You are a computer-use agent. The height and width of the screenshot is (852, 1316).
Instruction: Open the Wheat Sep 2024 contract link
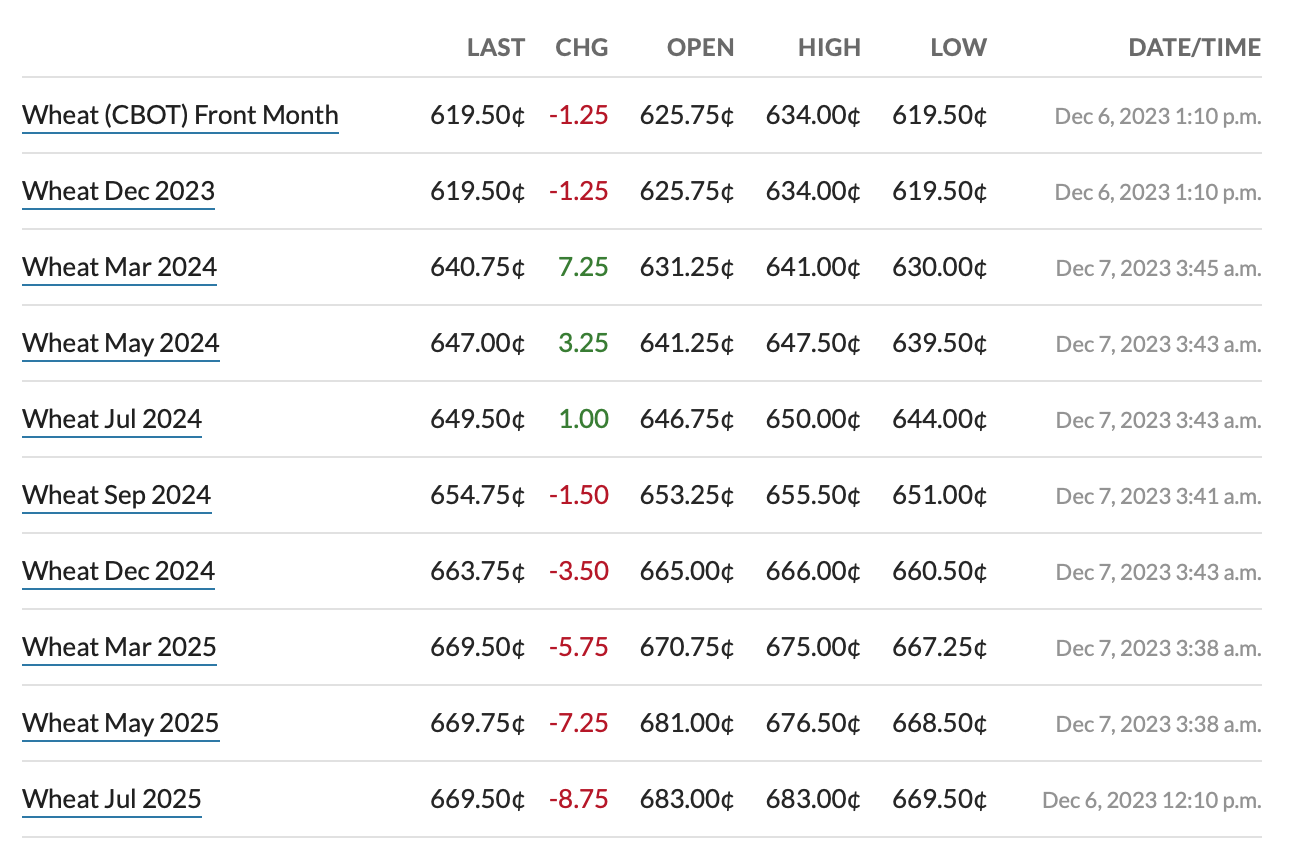coord(116,496)
